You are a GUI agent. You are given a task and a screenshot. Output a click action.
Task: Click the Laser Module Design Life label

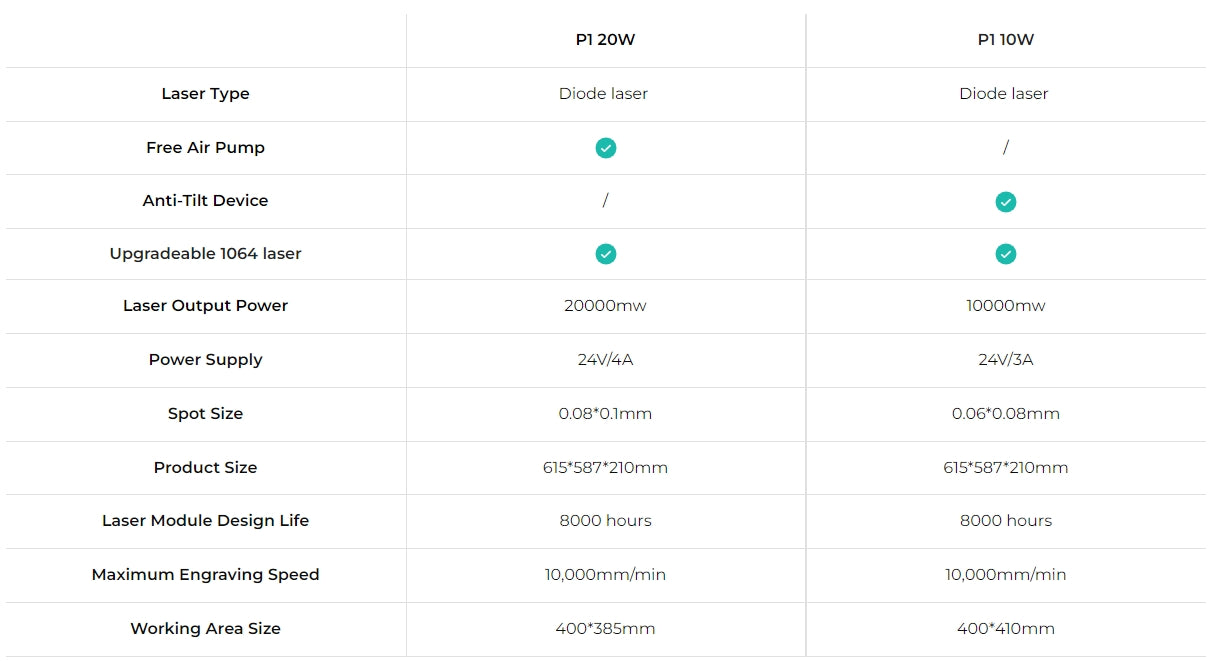tap(206, 521)
